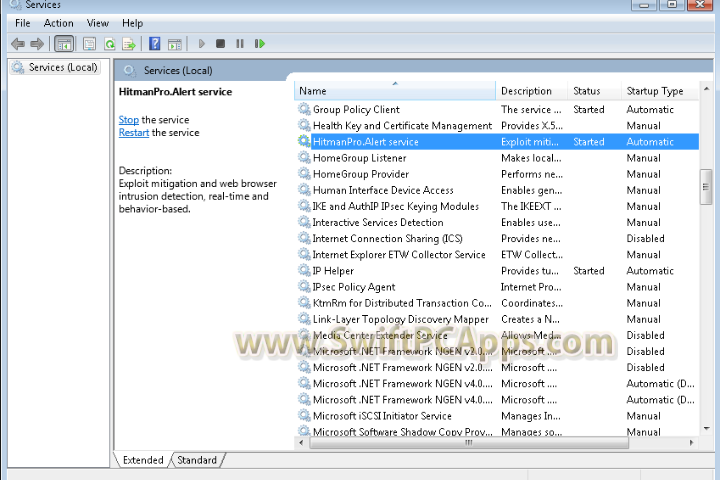Click the Stop the service link

tap(129, 120)
